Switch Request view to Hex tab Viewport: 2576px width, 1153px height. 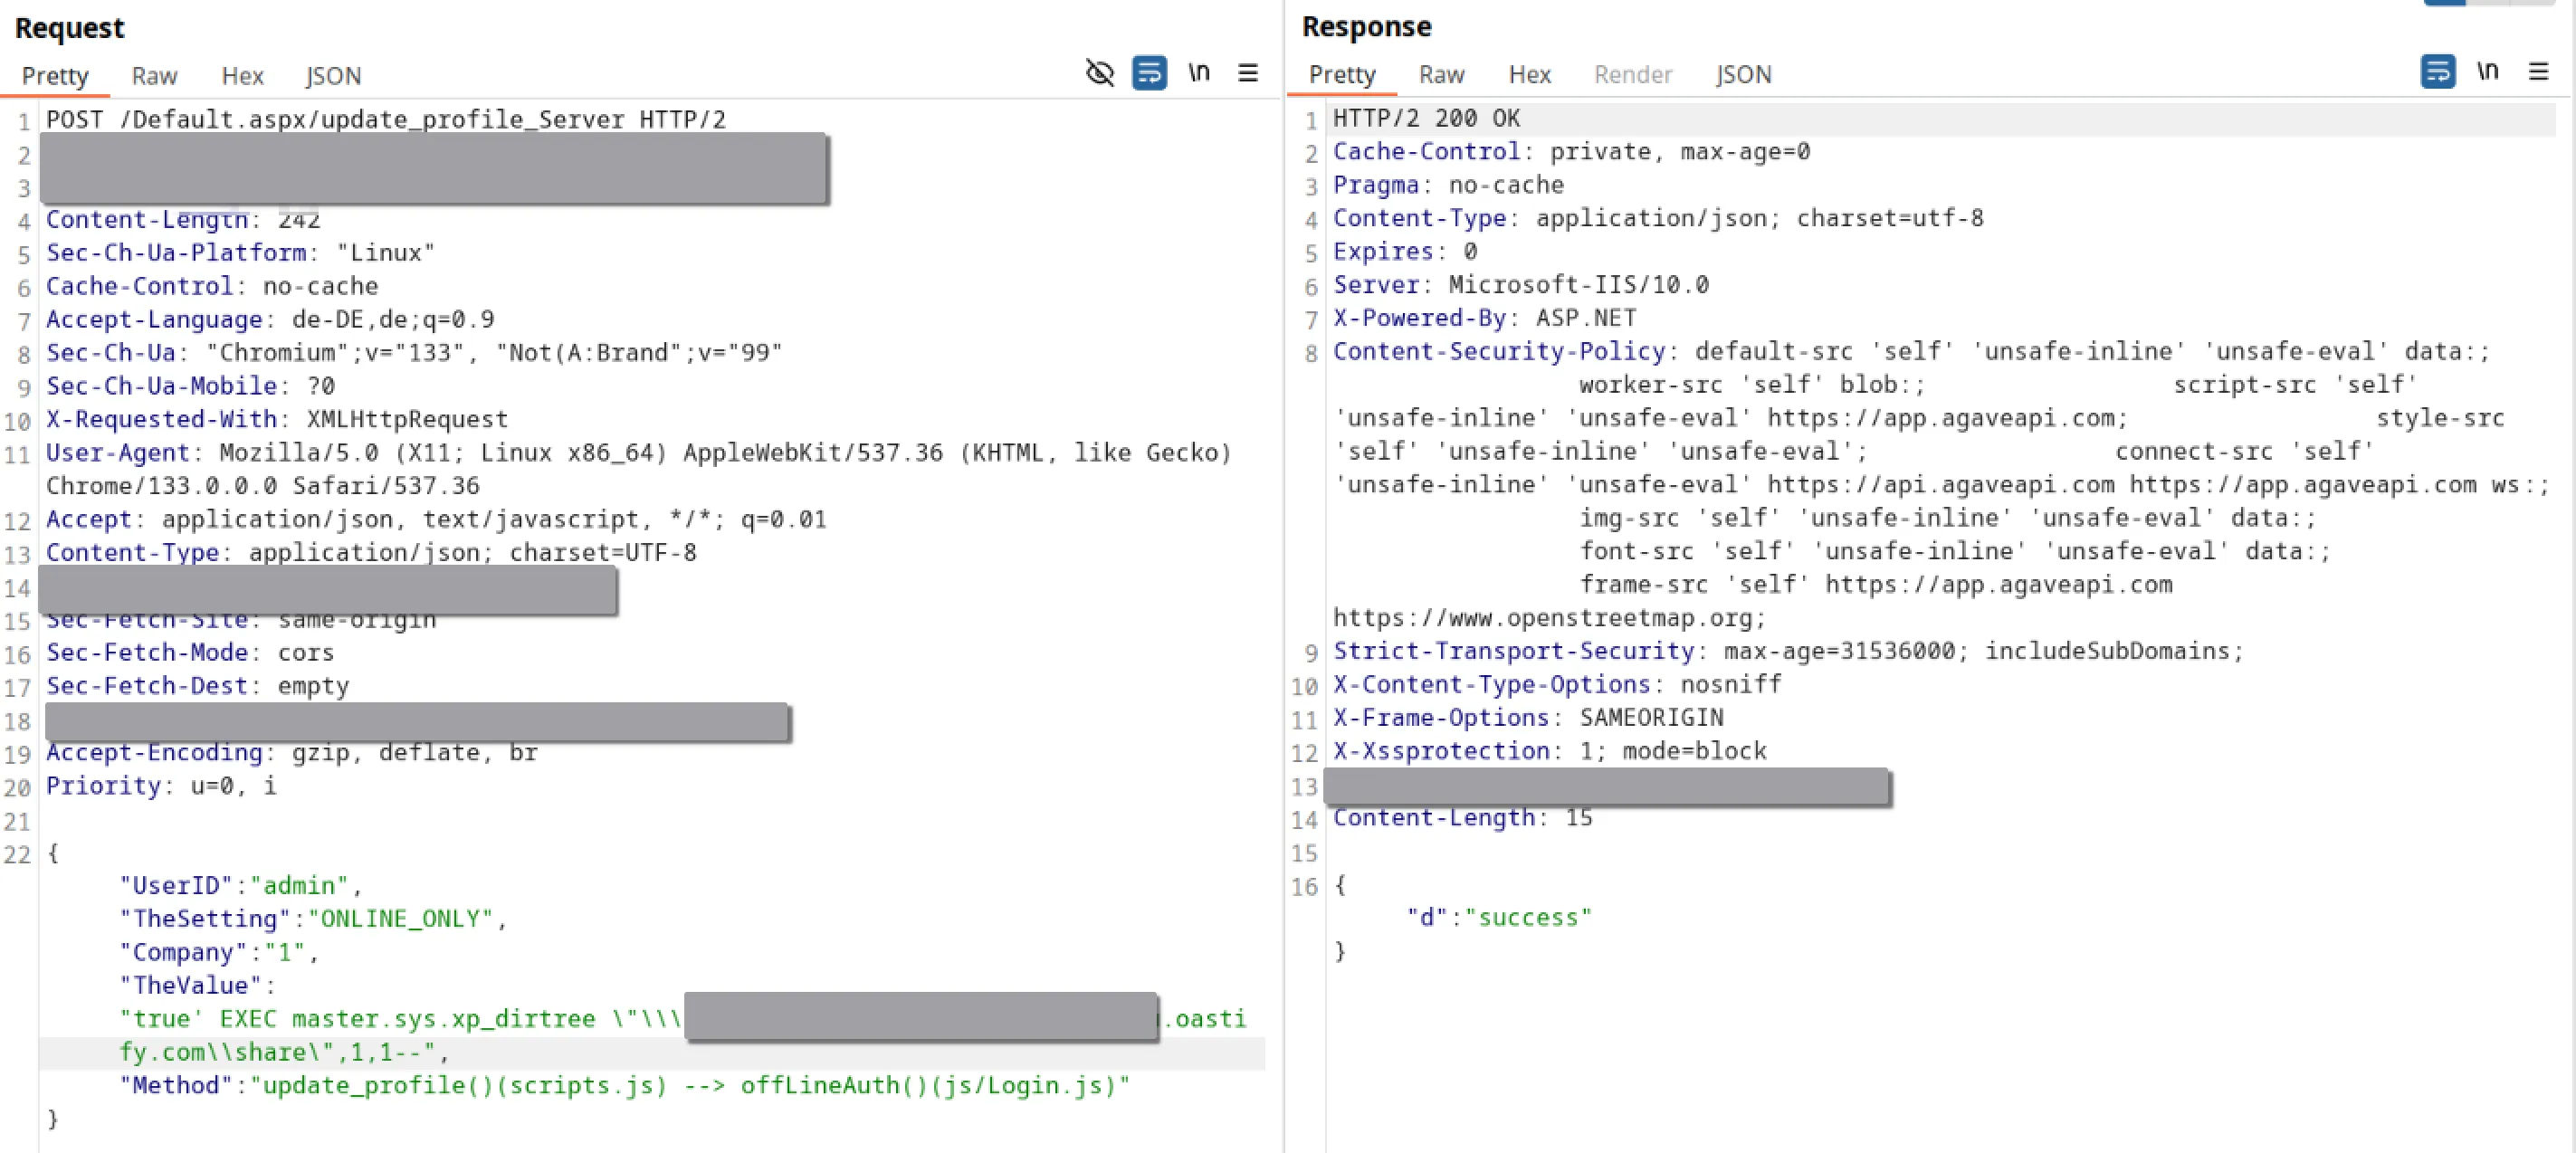242,76
